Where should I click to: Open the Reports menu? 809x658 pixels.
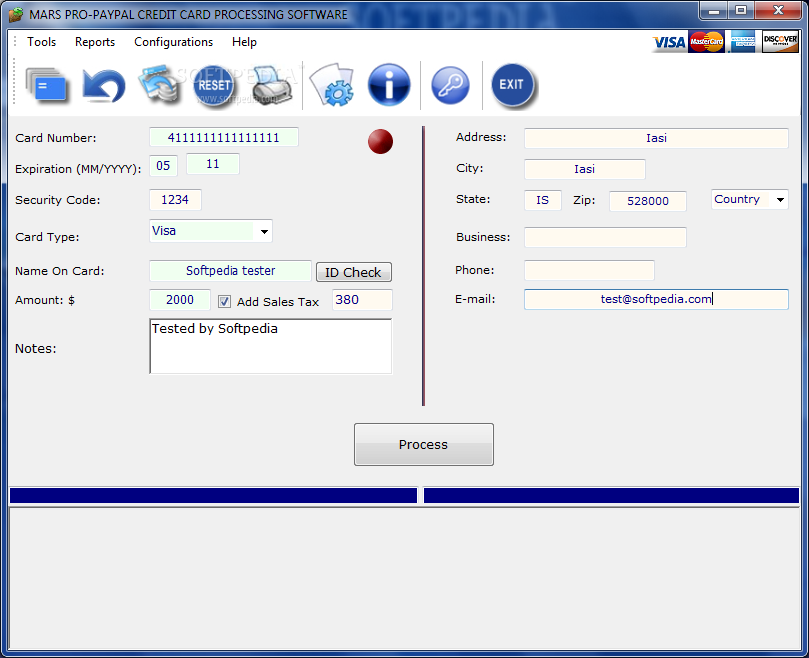point(95,42)
